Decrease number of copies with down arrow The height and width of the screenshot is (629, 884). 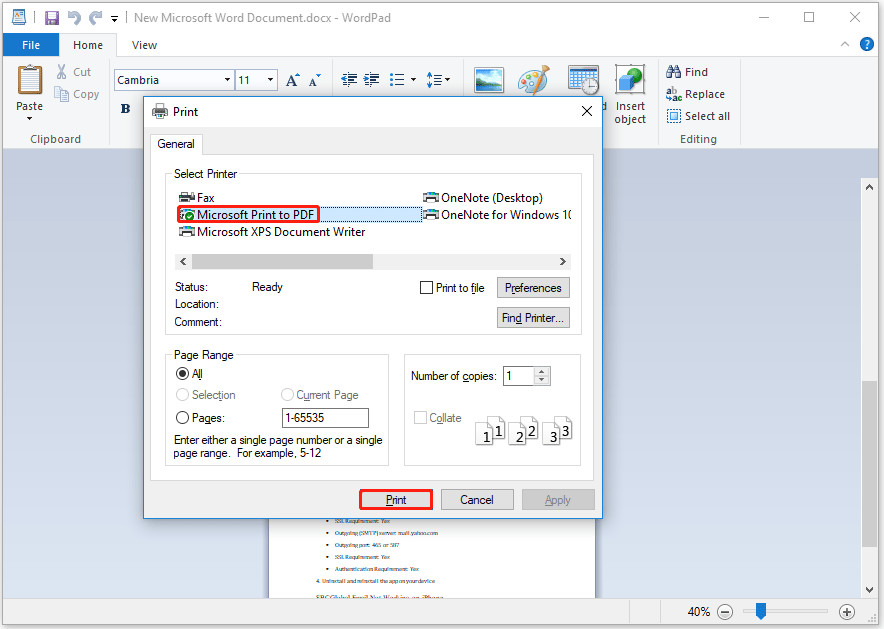(x=541, y=380)
